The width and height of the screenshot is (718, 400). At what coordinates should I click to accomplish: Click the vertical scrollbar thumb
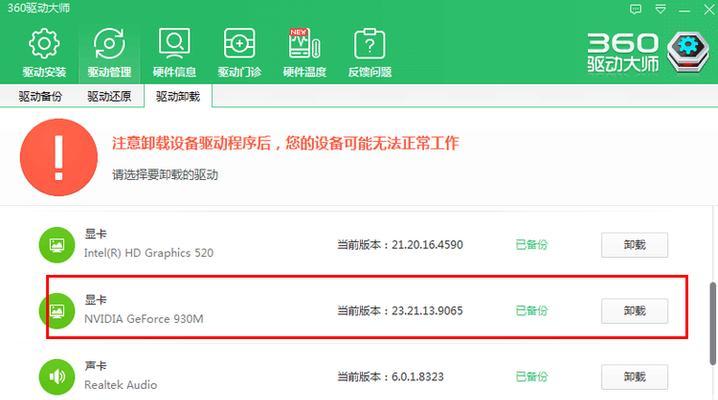[x=713, y=324]
